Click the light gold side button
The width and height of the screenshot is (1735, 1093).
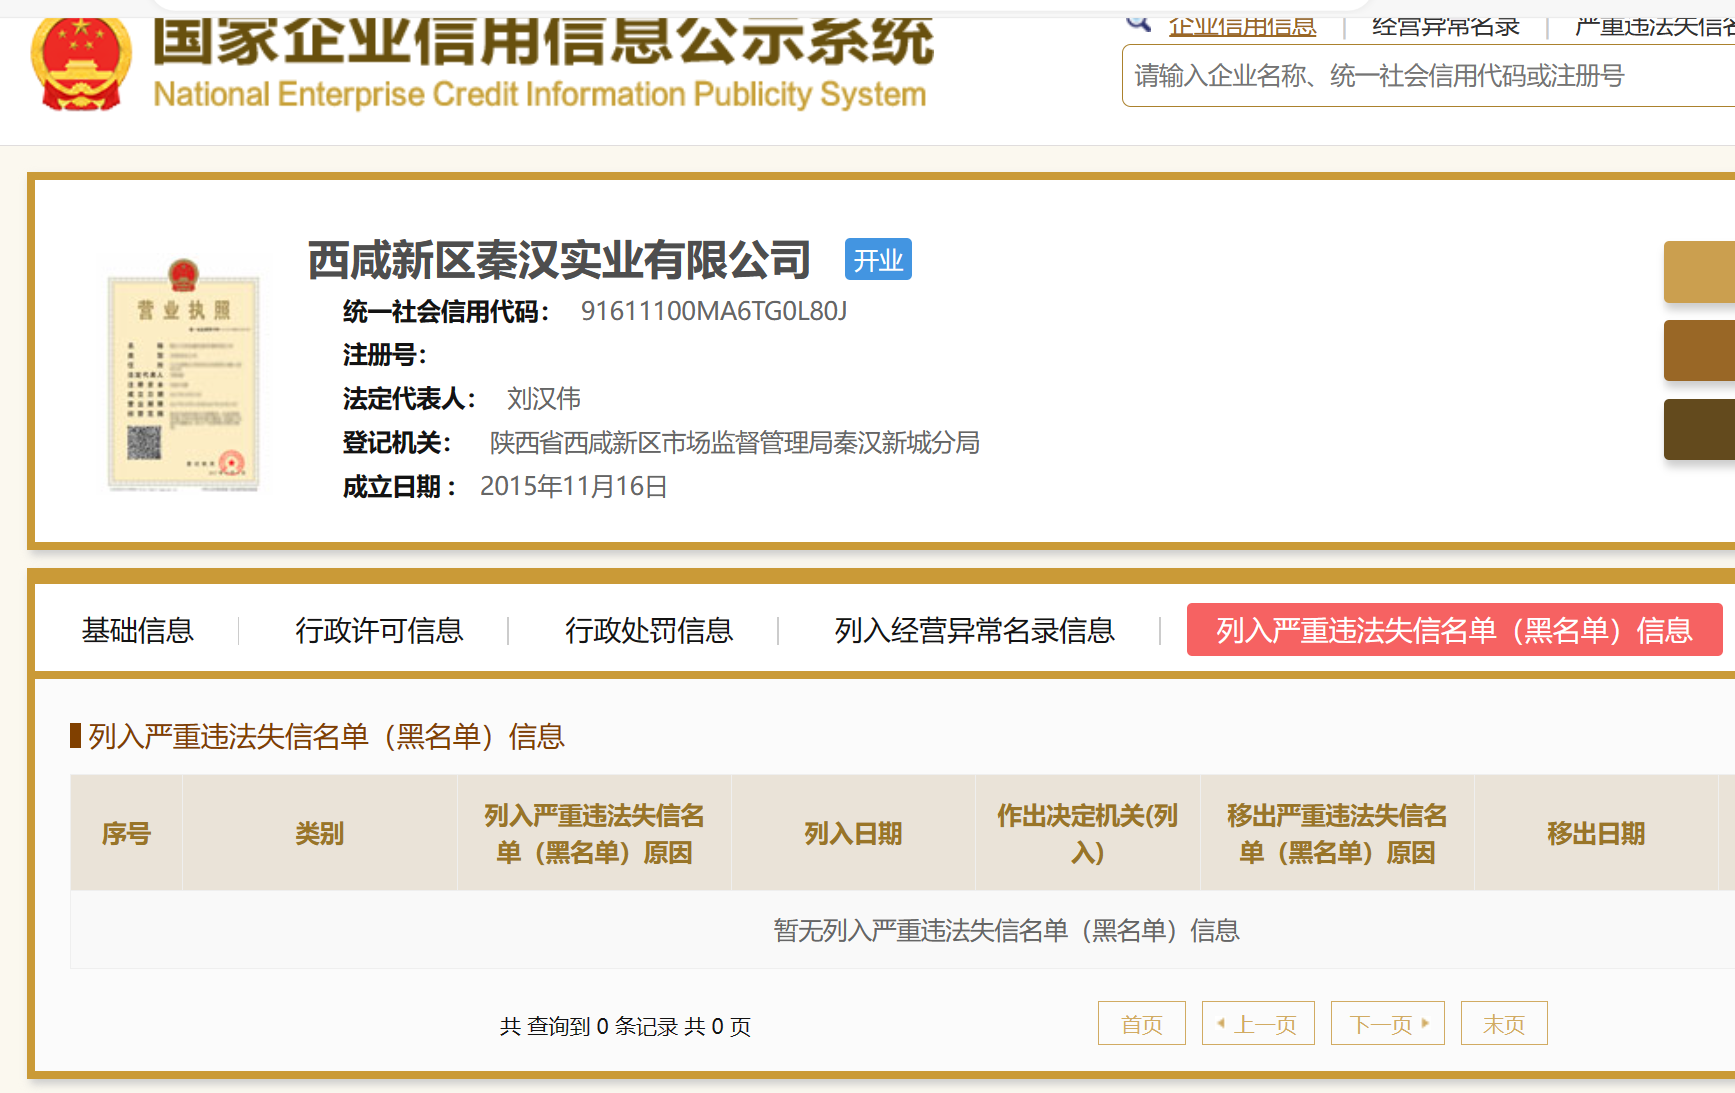1699,271
